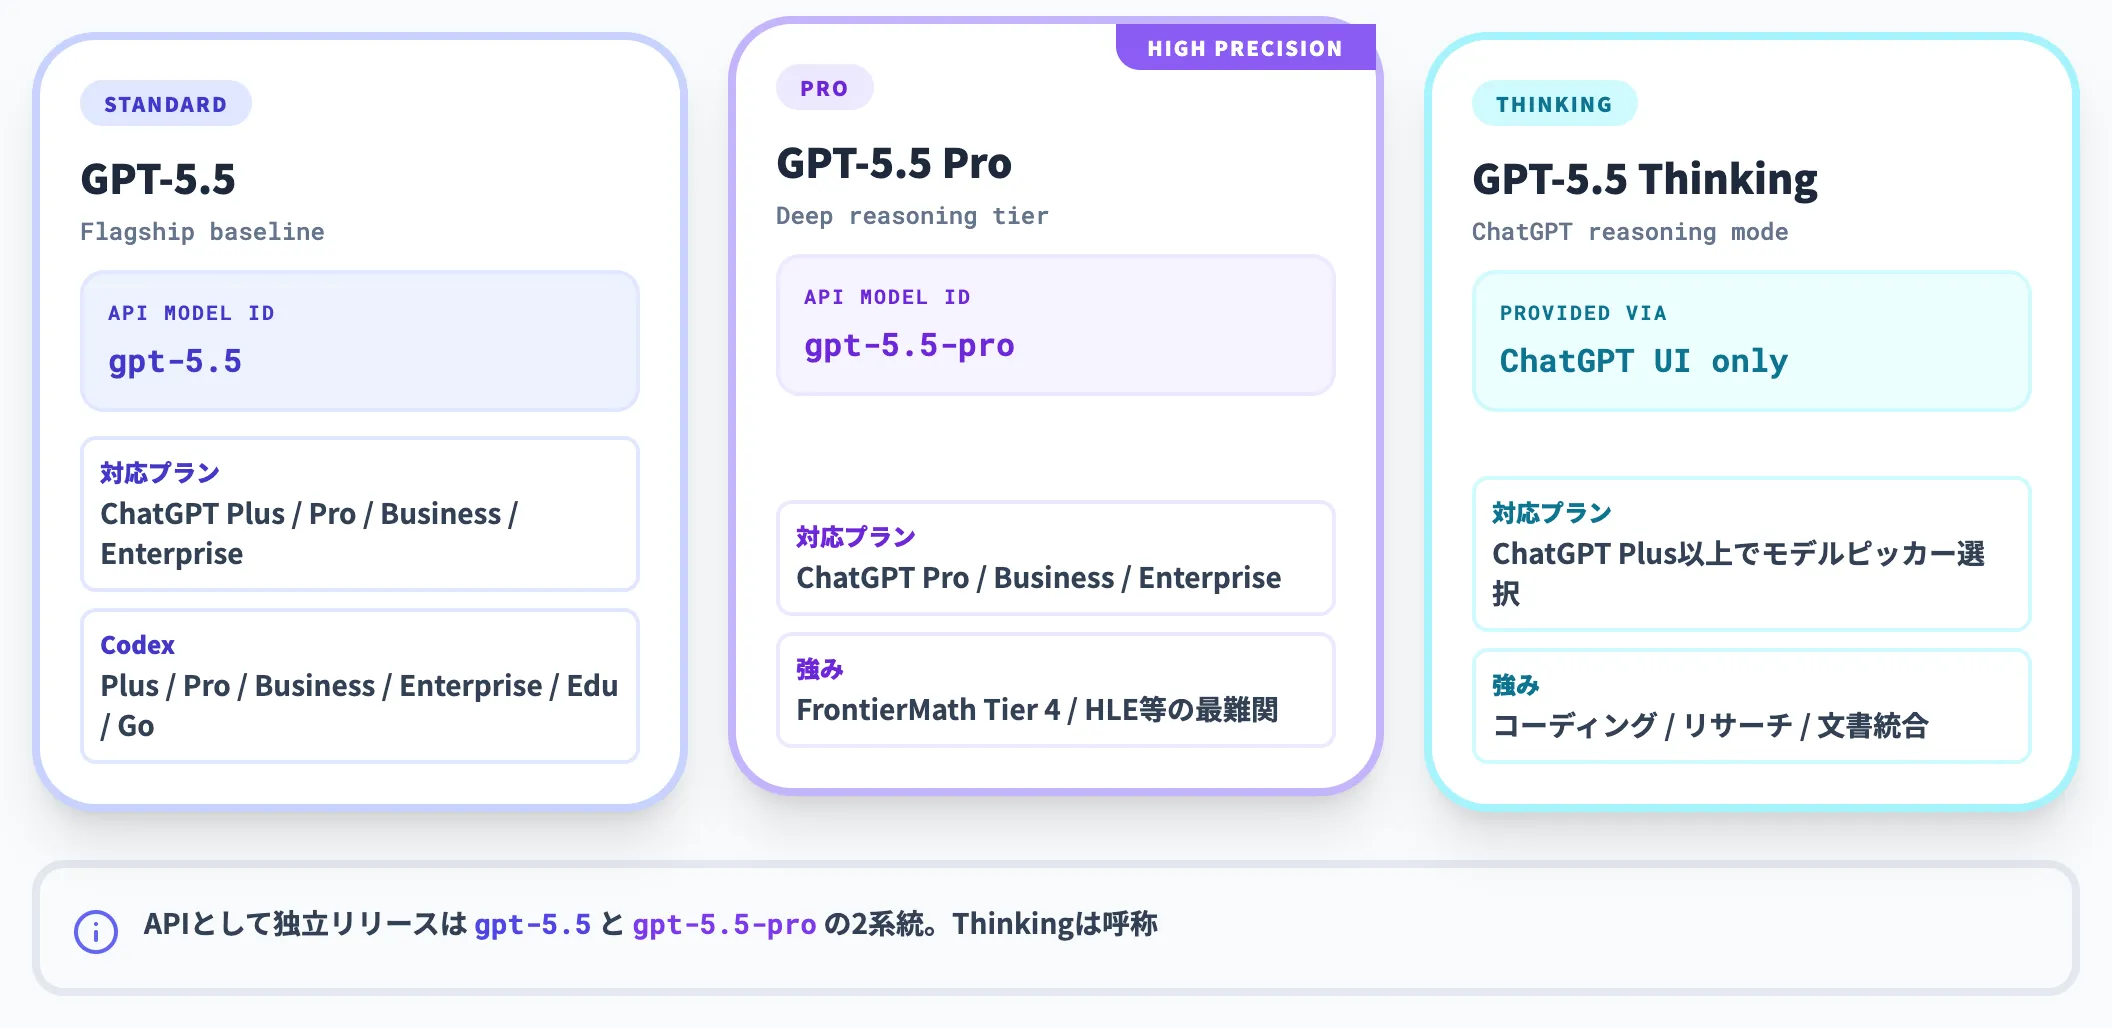The image size is (2112, 1028).
Task: Expand the 対応プラン section on GPT-5.5 card
Action: (x=360, y=513)
